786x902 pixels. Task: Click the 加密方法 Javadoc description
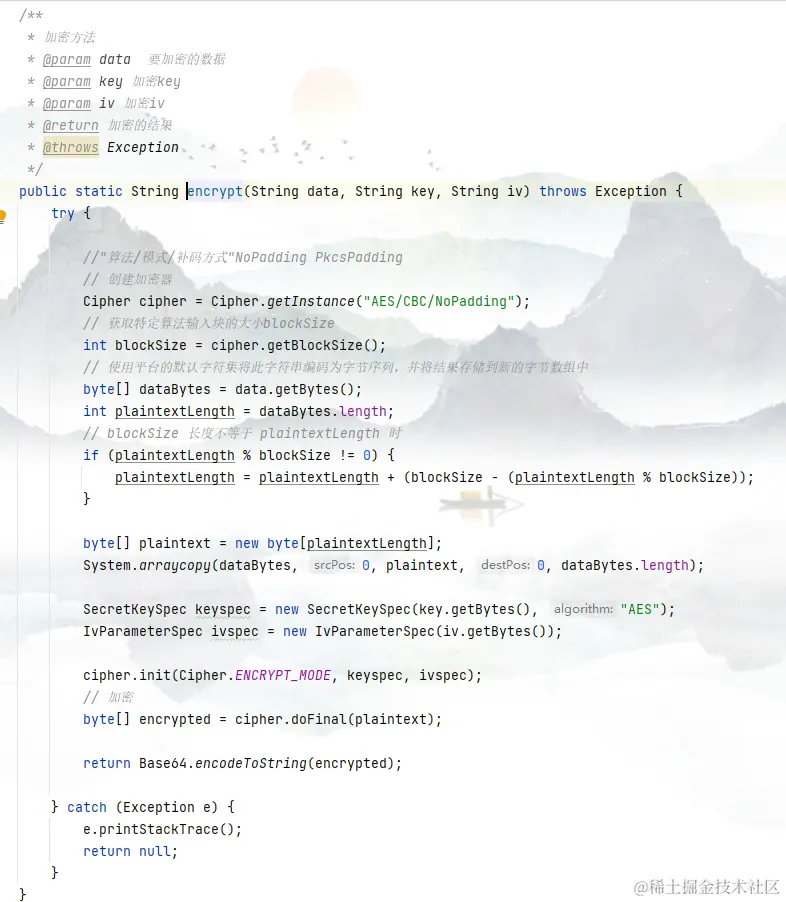coord(70,37)
